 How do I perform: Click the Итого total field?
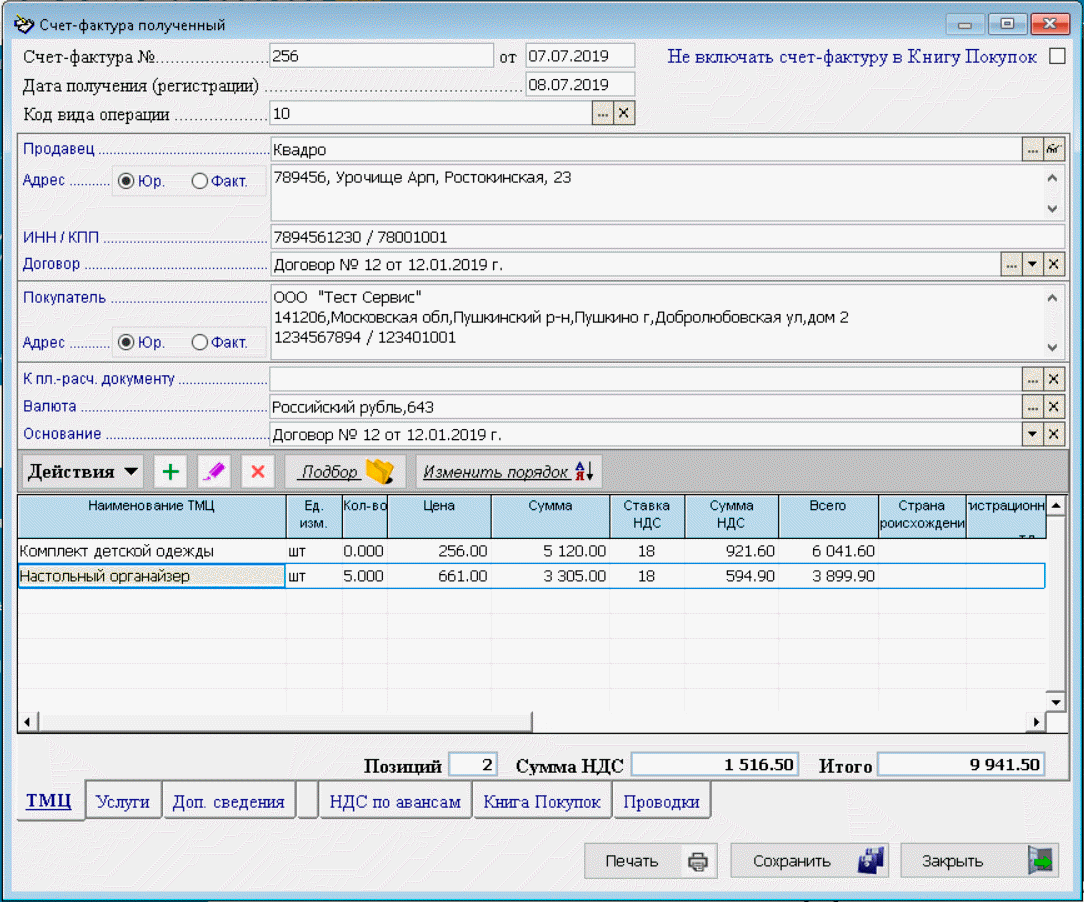click(961, 764)
